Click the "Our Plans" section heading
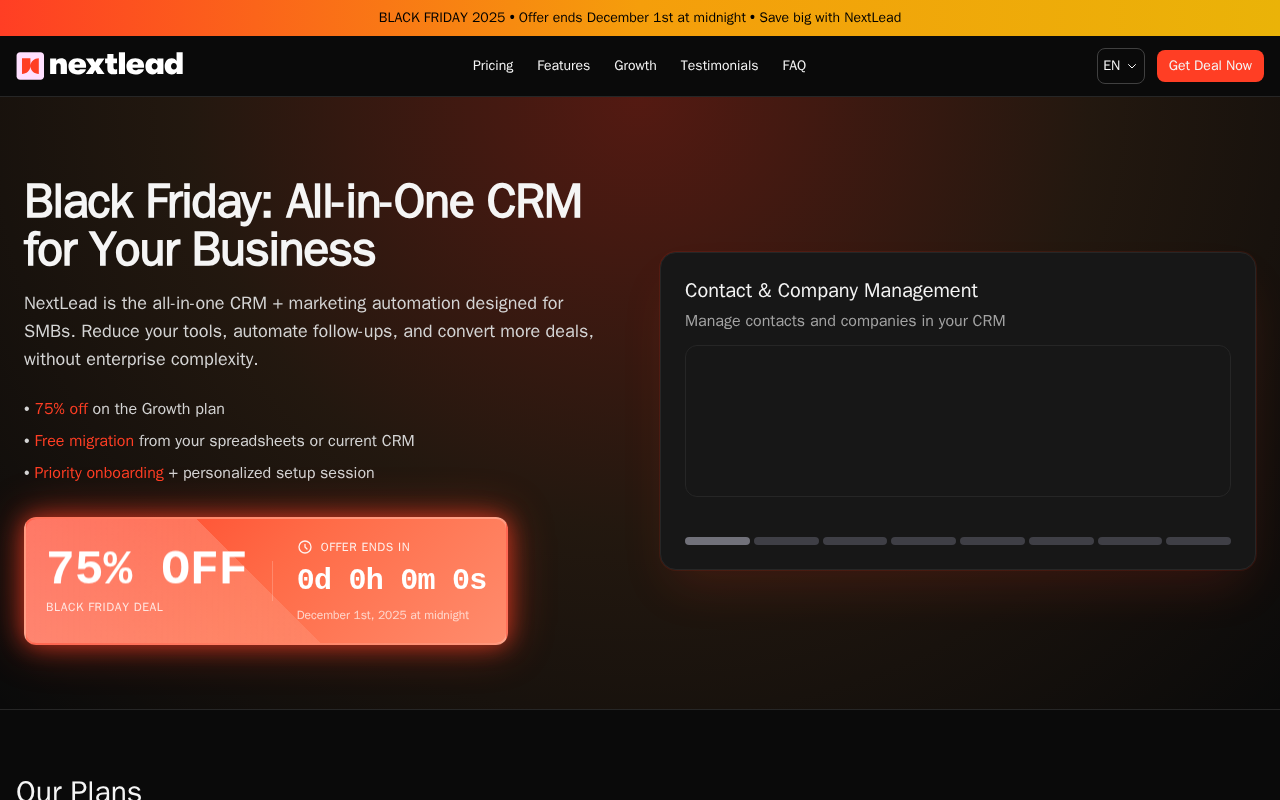 pyautogui.click(x=79, y=790)
